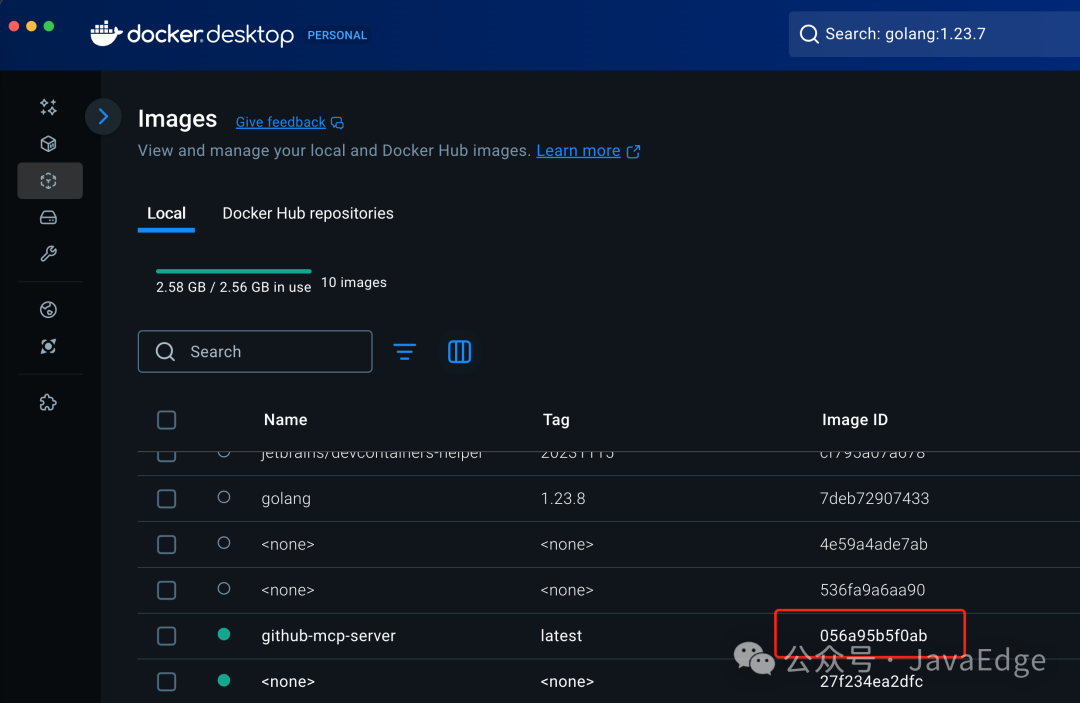
Task: Open Builds wrench icon in sidebar
Action: coord(48,253)
